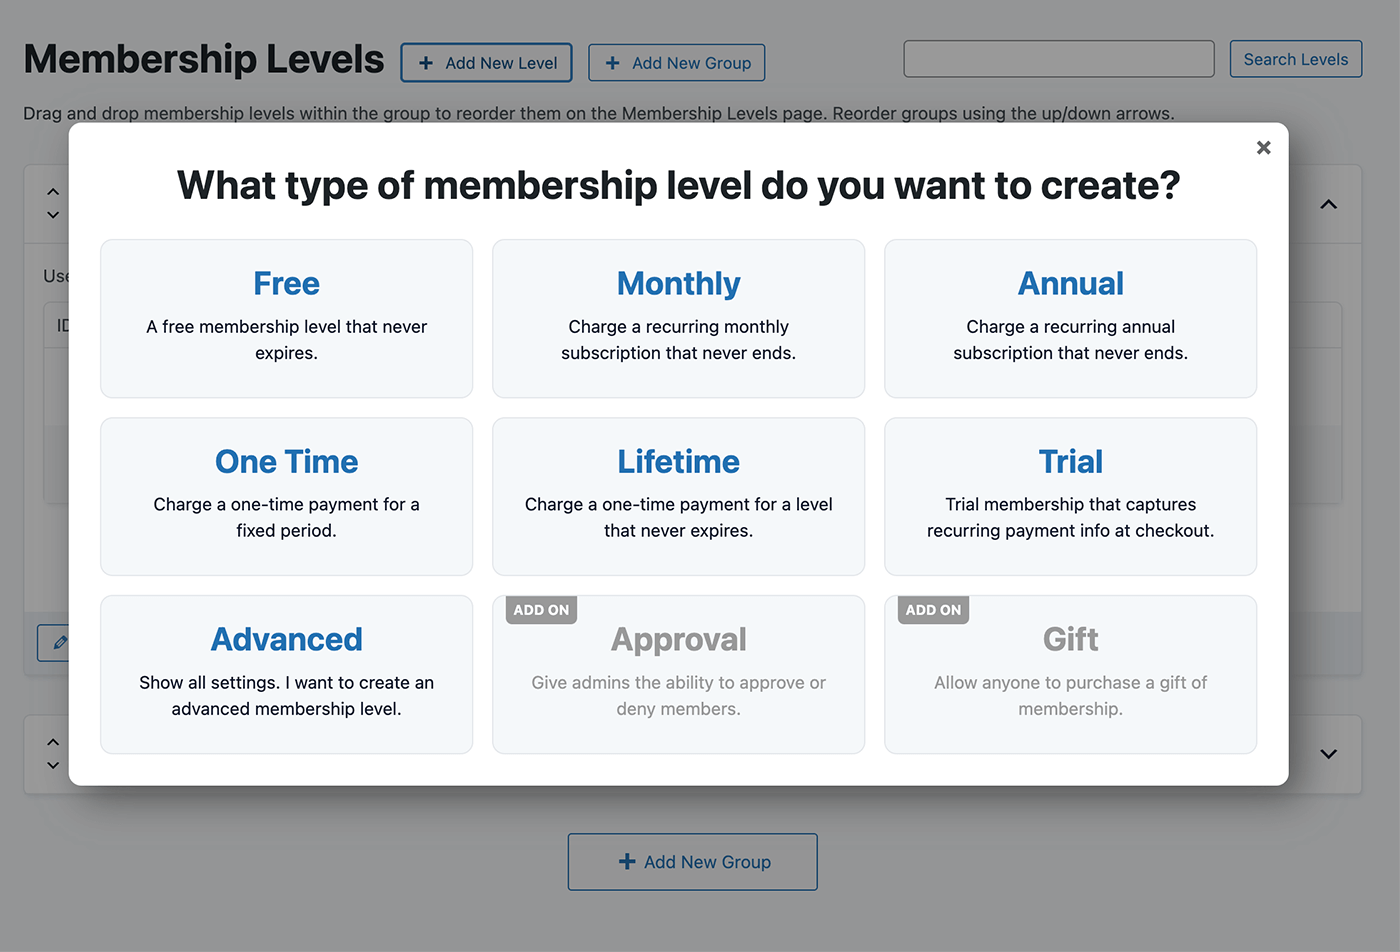1400x952 pixels.
Task: Click ADD ON badge on Approval card
Action: pos(541,610)
